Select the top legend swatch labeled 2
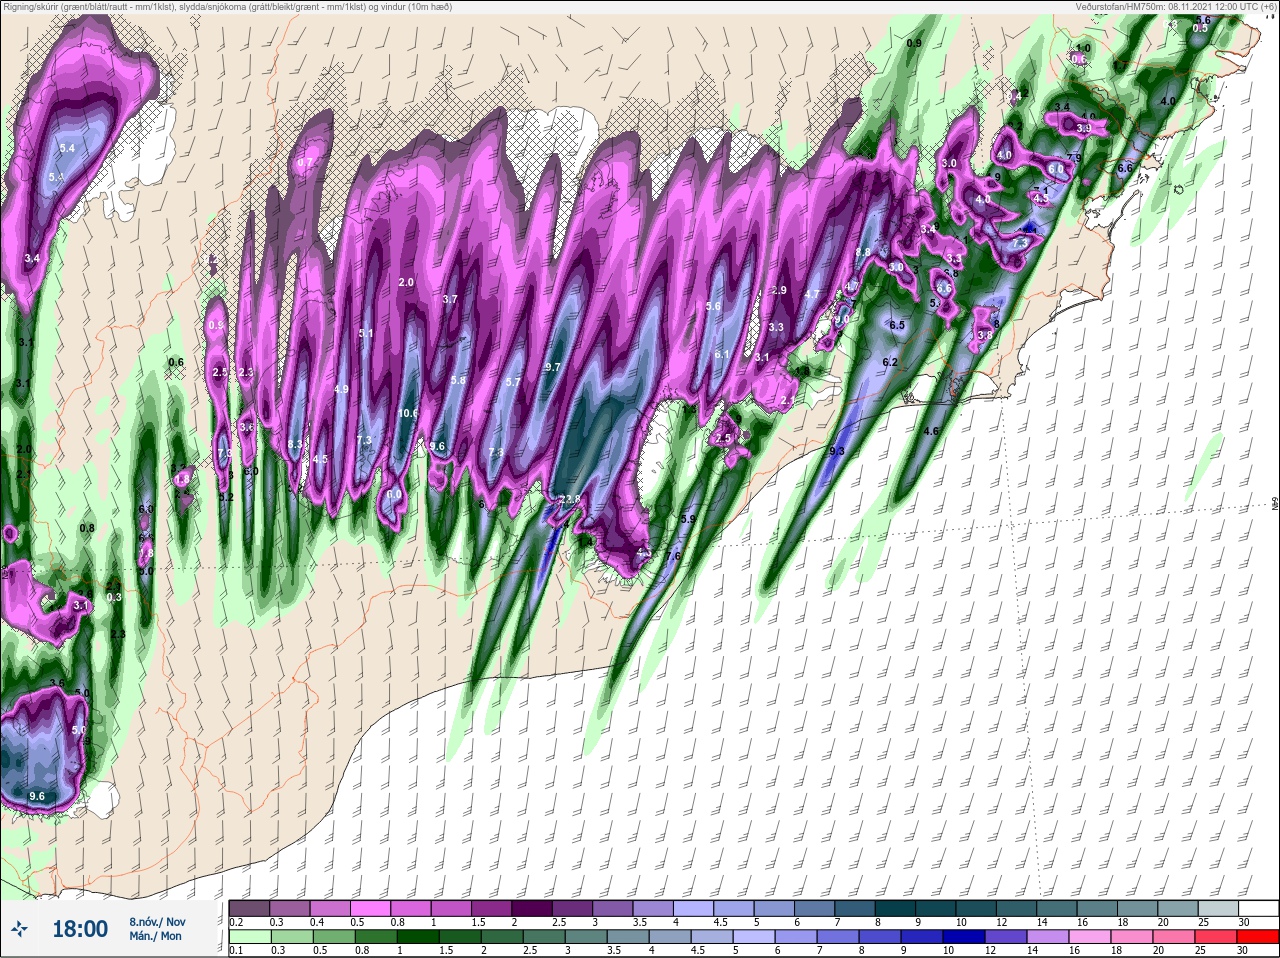The height and width of the screenshot is (958, 1280). pyautogui.click(x=534, y=908)
